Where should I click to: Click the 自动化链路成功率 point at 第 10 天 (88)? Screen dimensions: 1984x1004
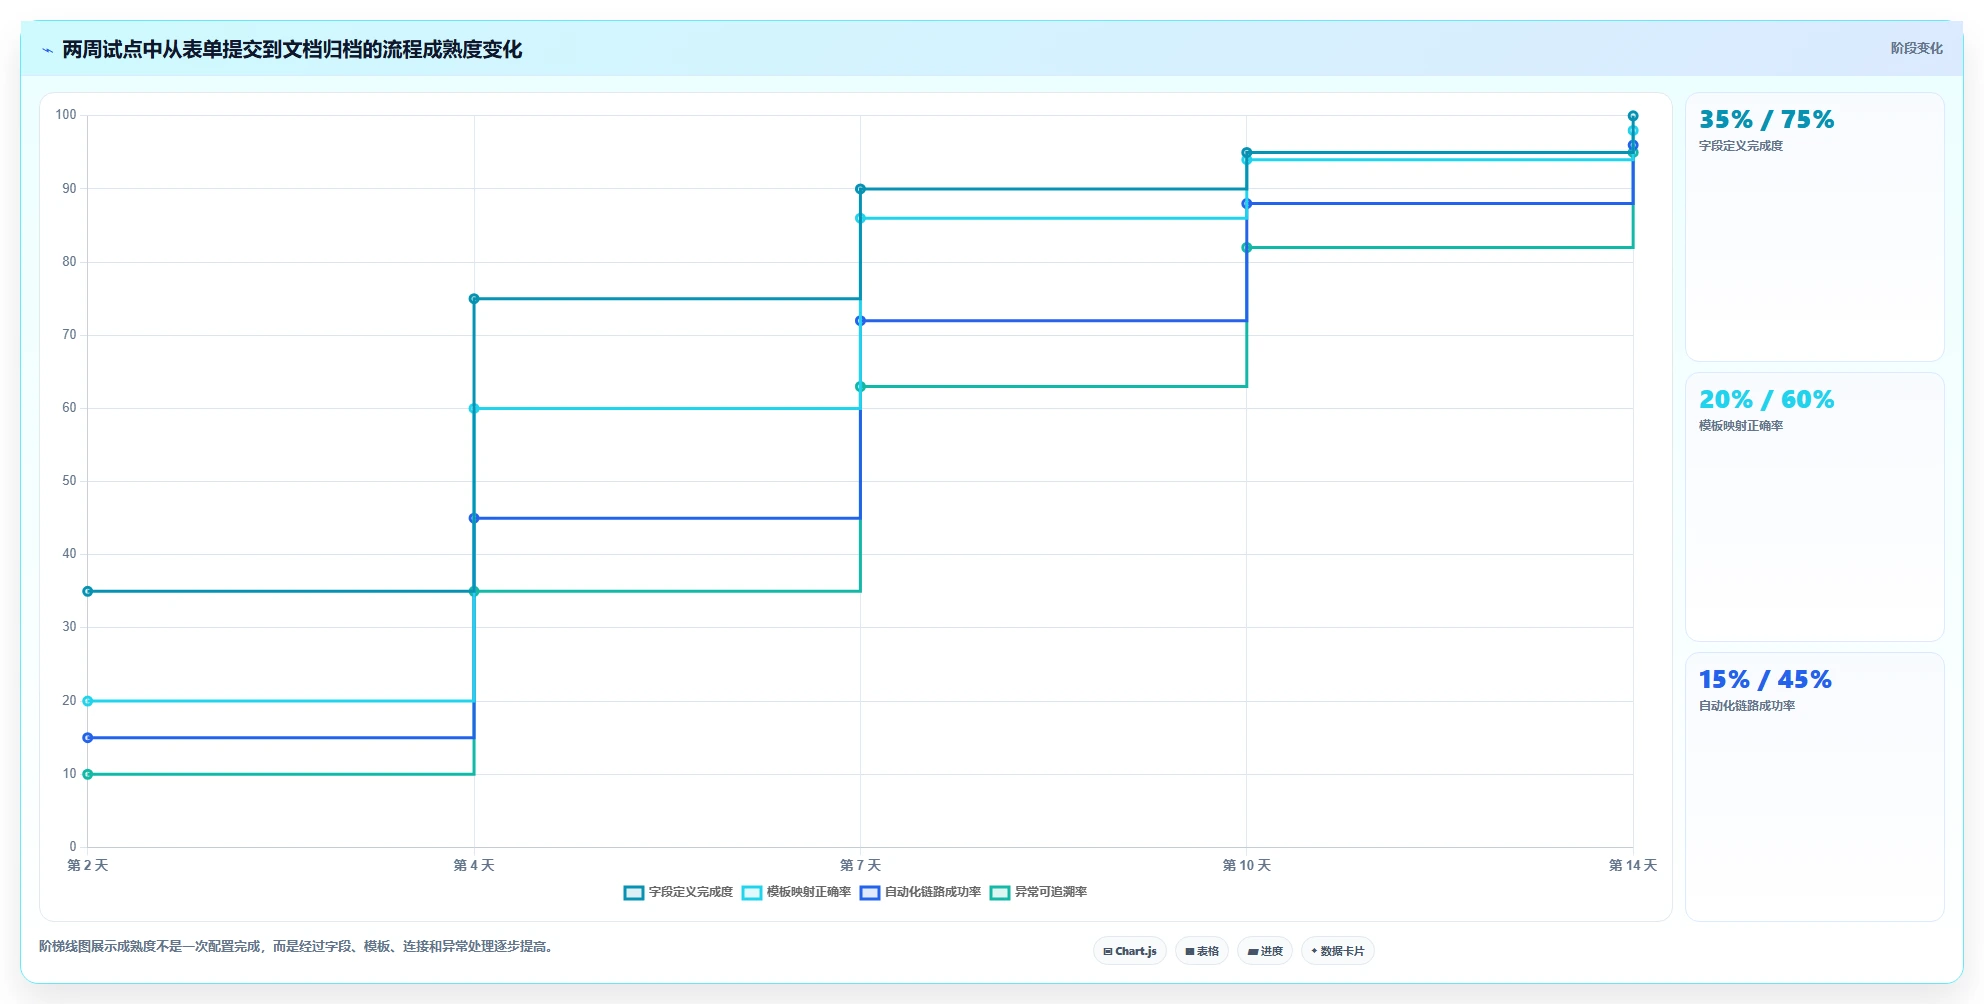[x=1246, y=204]
